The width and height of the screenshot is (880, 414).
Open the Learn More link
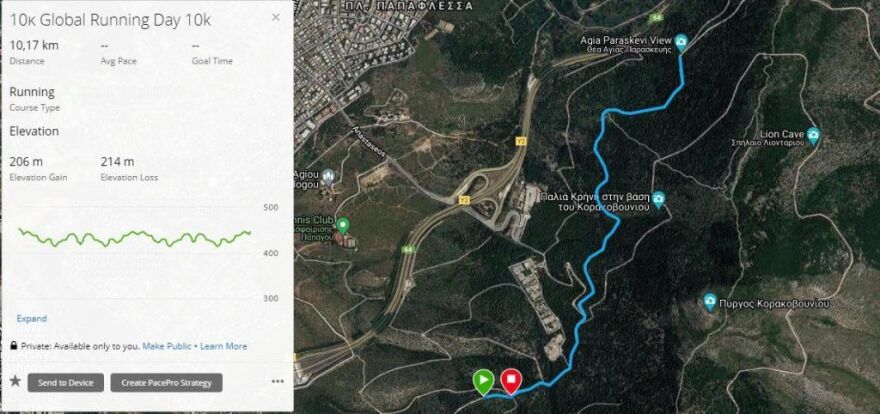tap(223, 346)
